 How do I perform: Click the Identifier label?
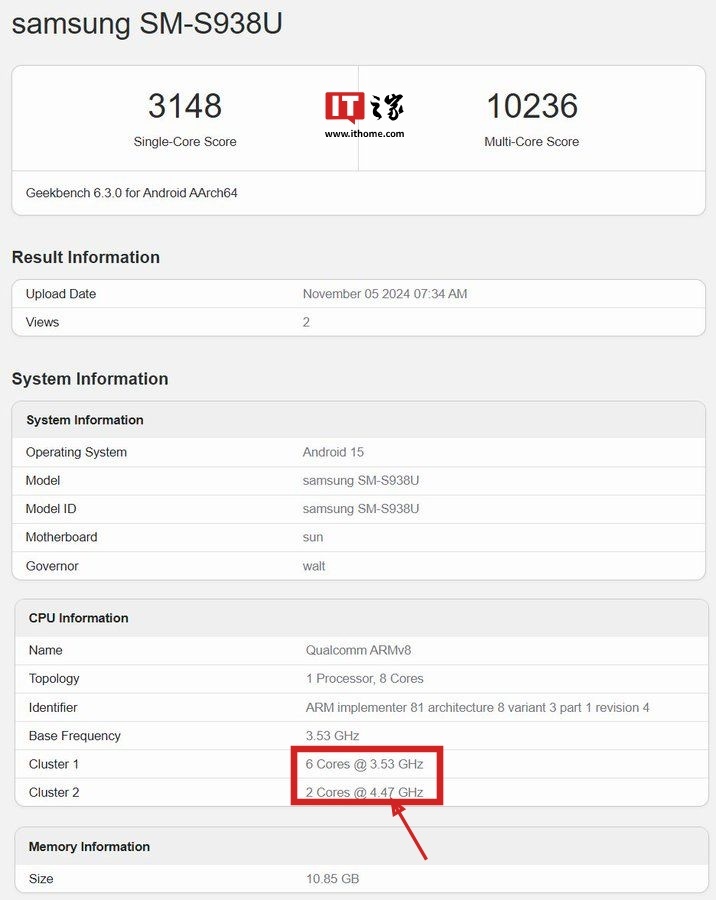coord(53,707)
